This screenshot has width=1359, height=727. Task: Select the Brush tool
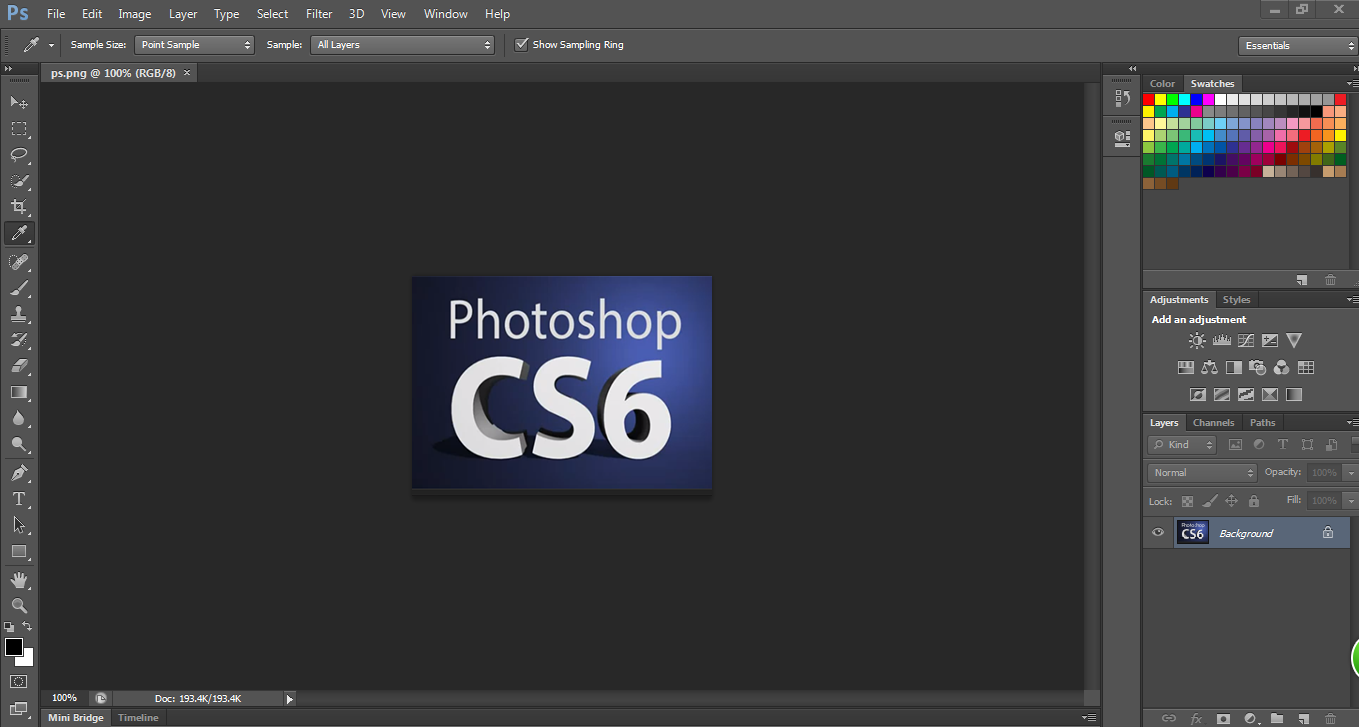(x=19, y=288)
